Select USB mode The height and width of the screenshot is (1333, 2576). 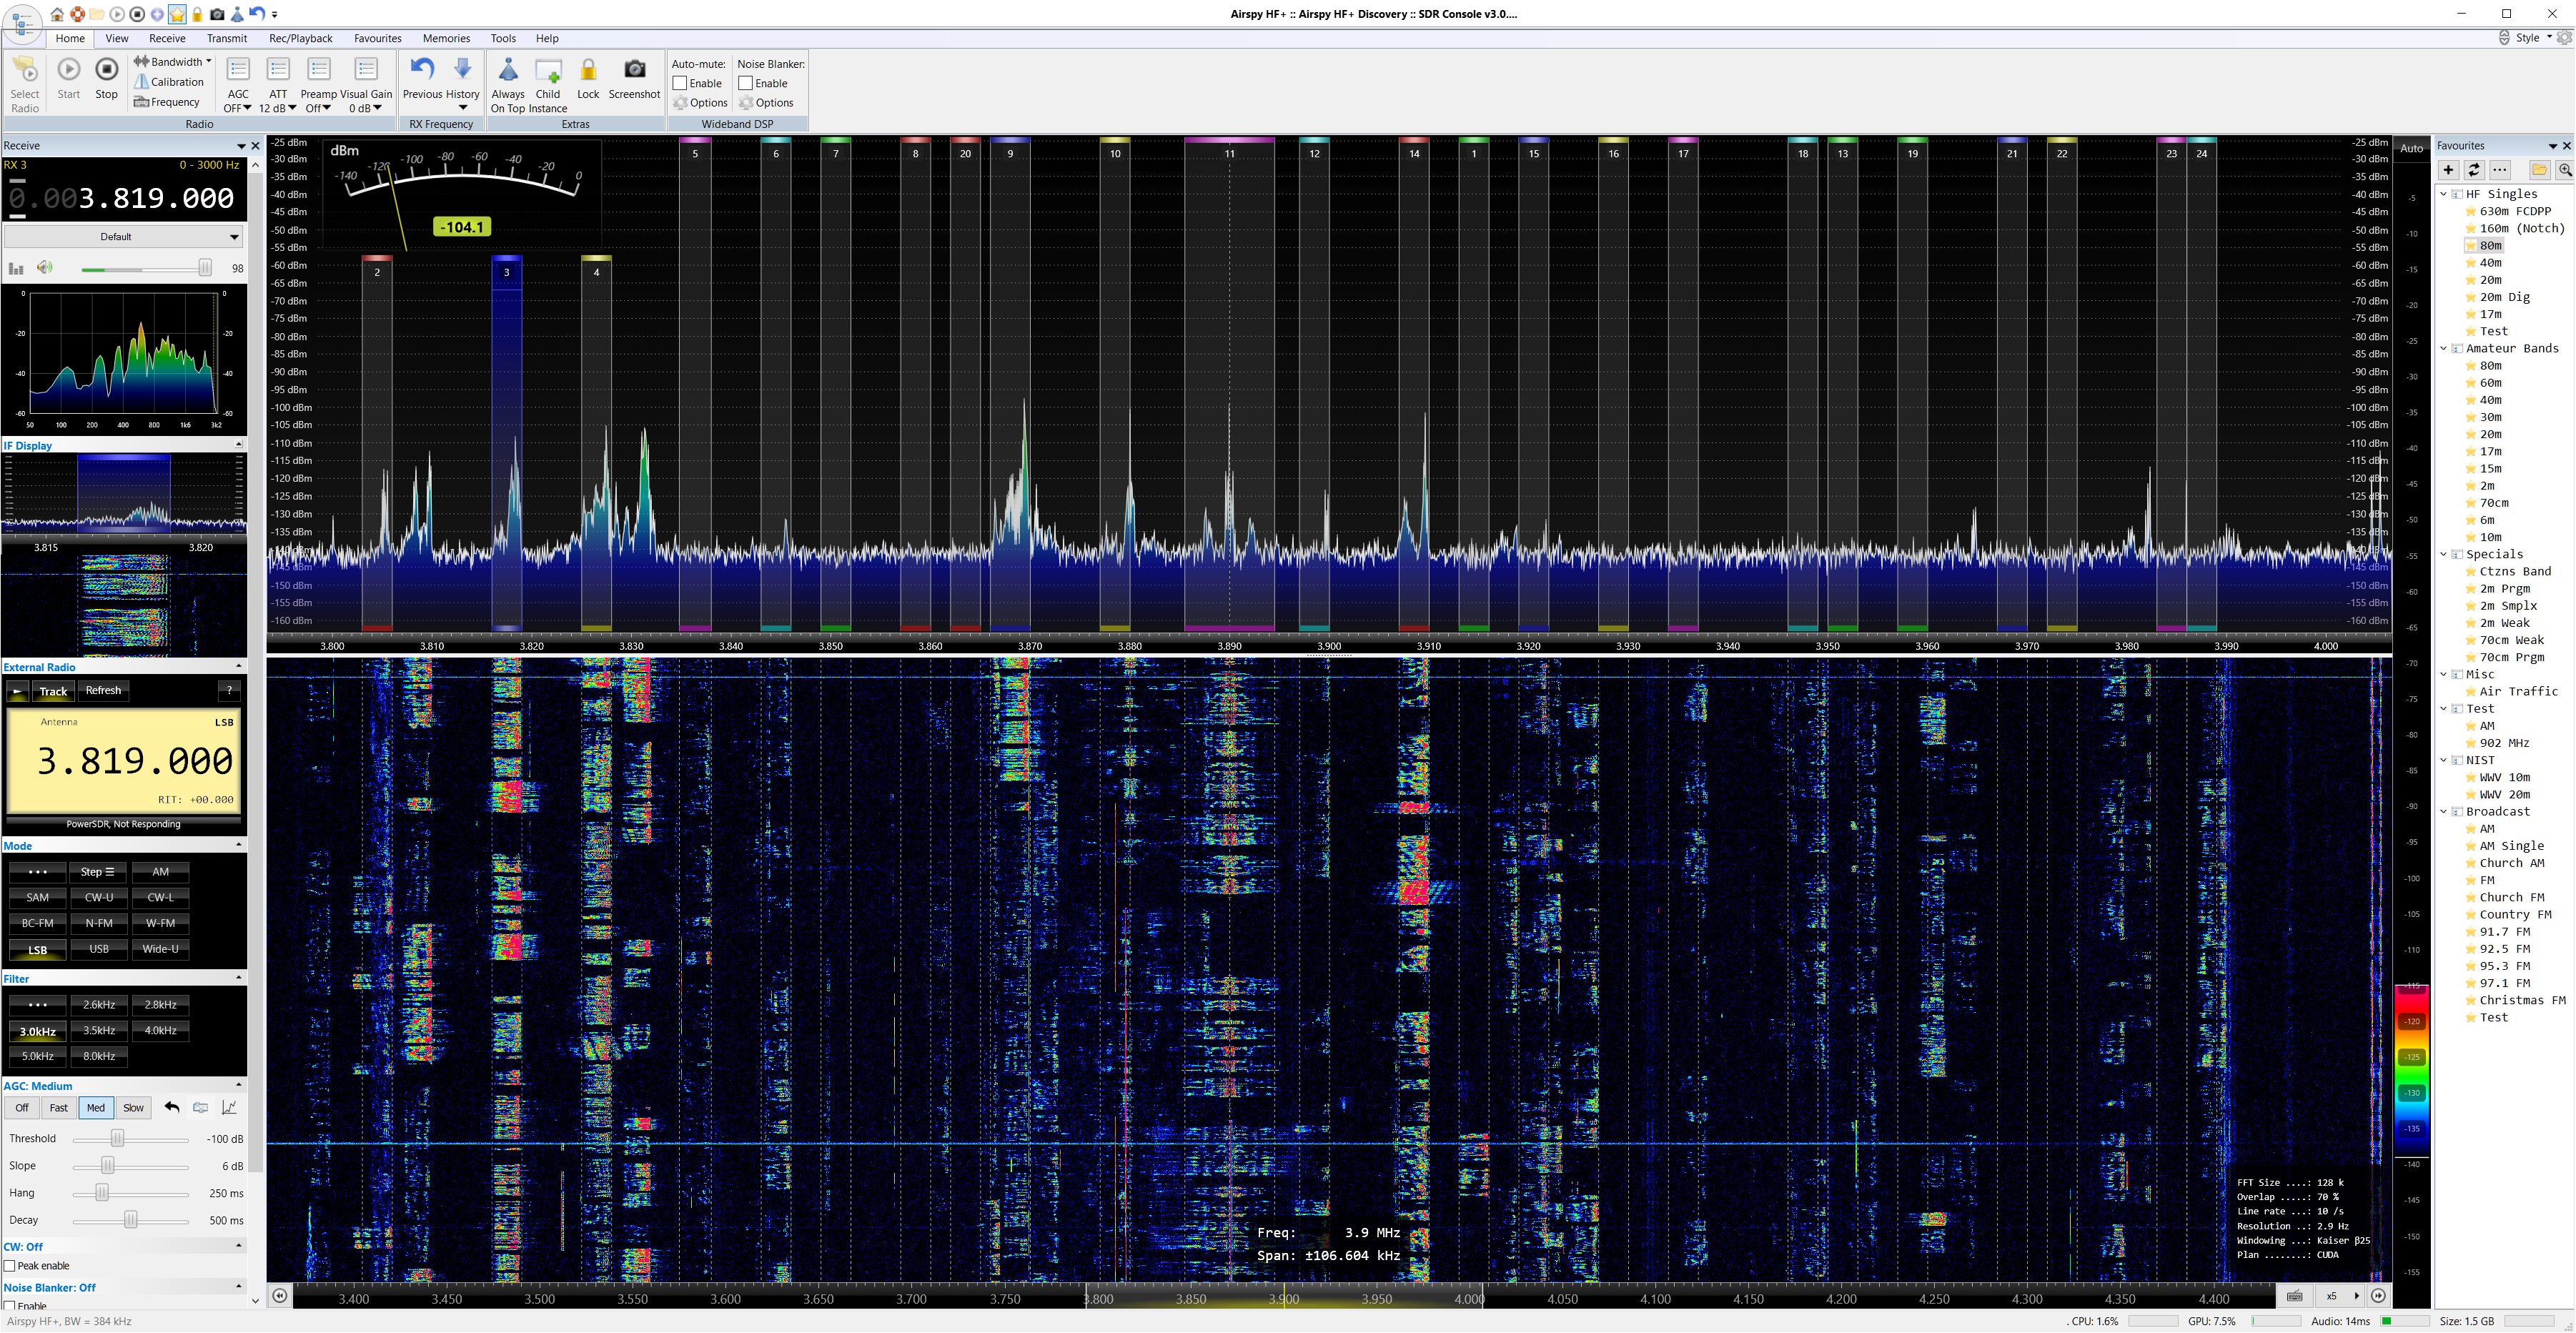[99, 949]
